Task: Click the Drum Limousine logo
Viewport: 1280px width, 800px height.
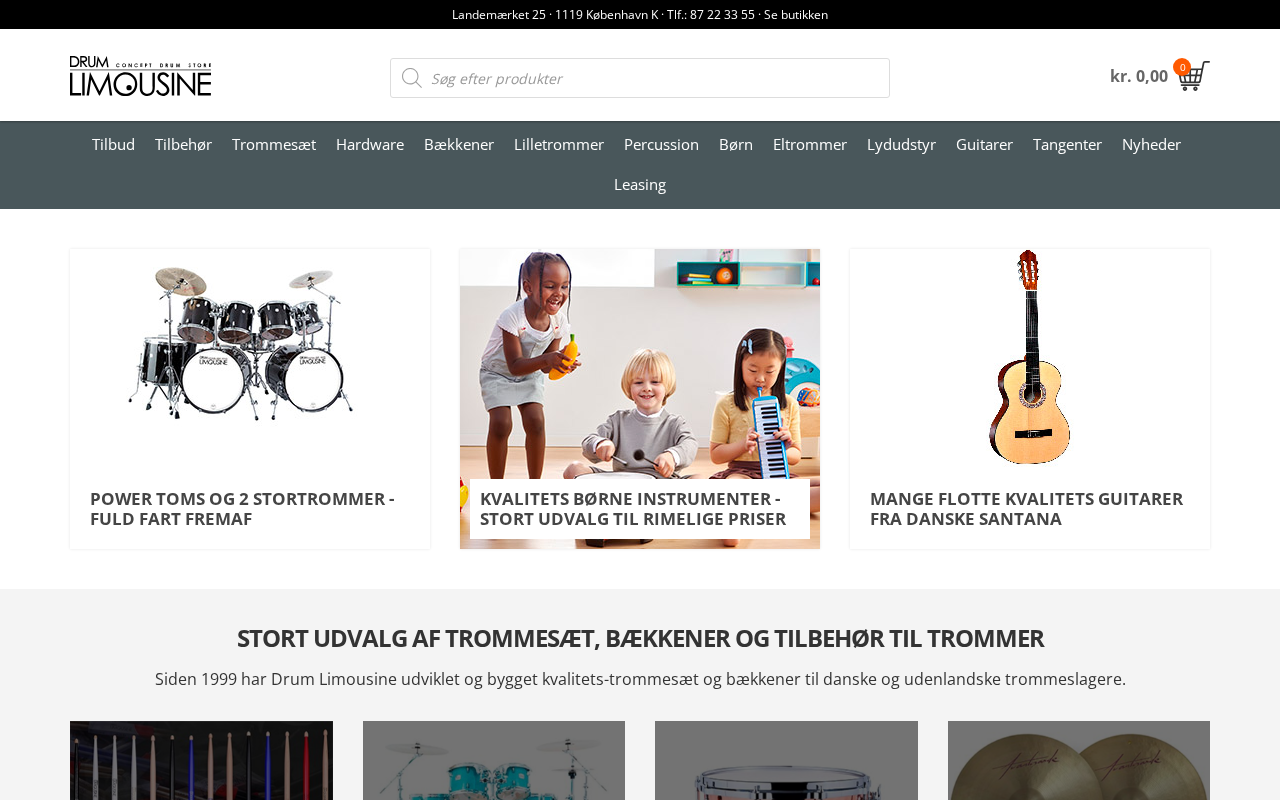Action: [x=141, y=76]
